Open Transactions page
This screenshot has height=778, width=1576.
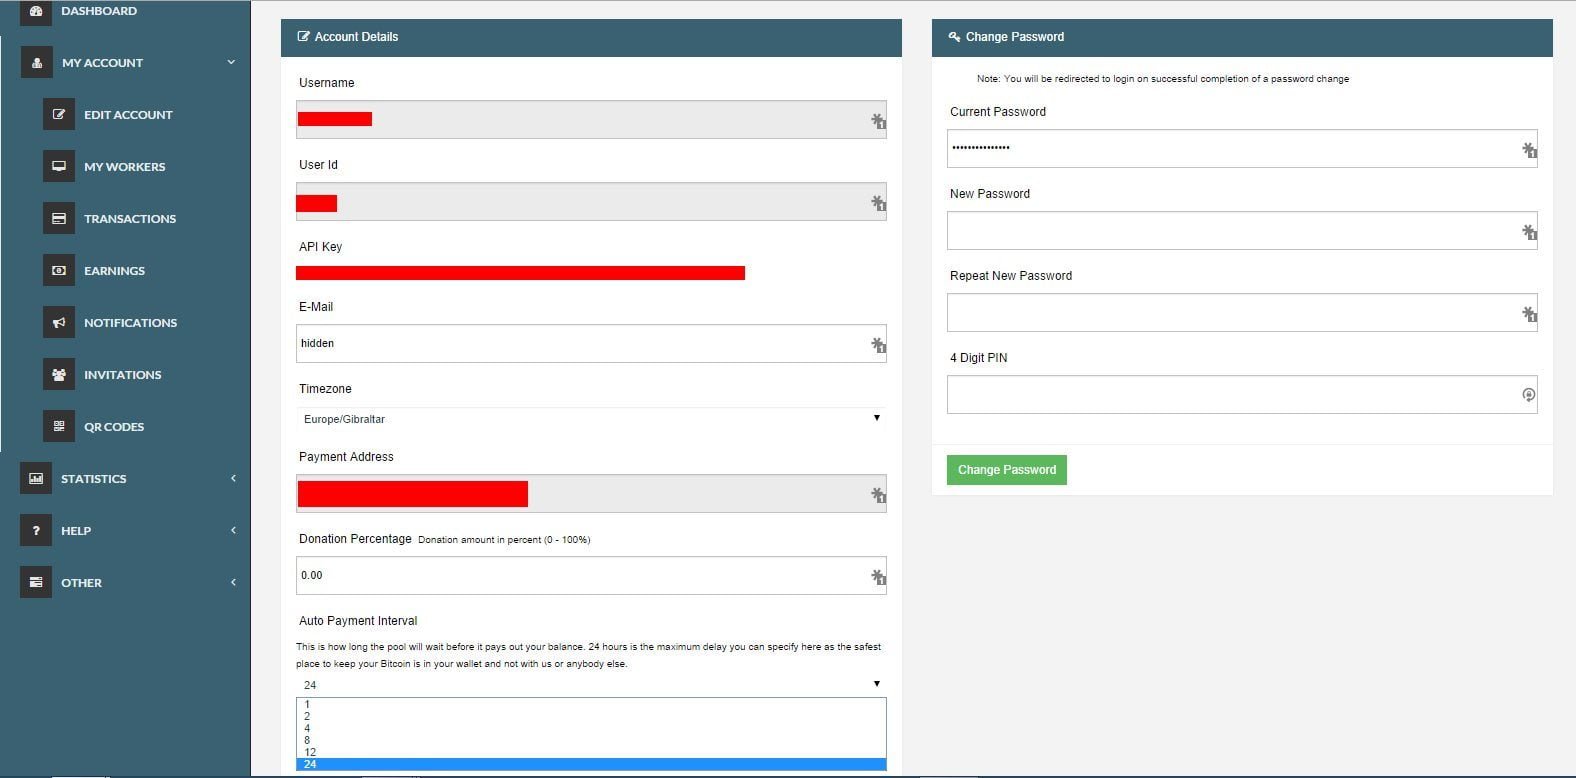[130, 219]
